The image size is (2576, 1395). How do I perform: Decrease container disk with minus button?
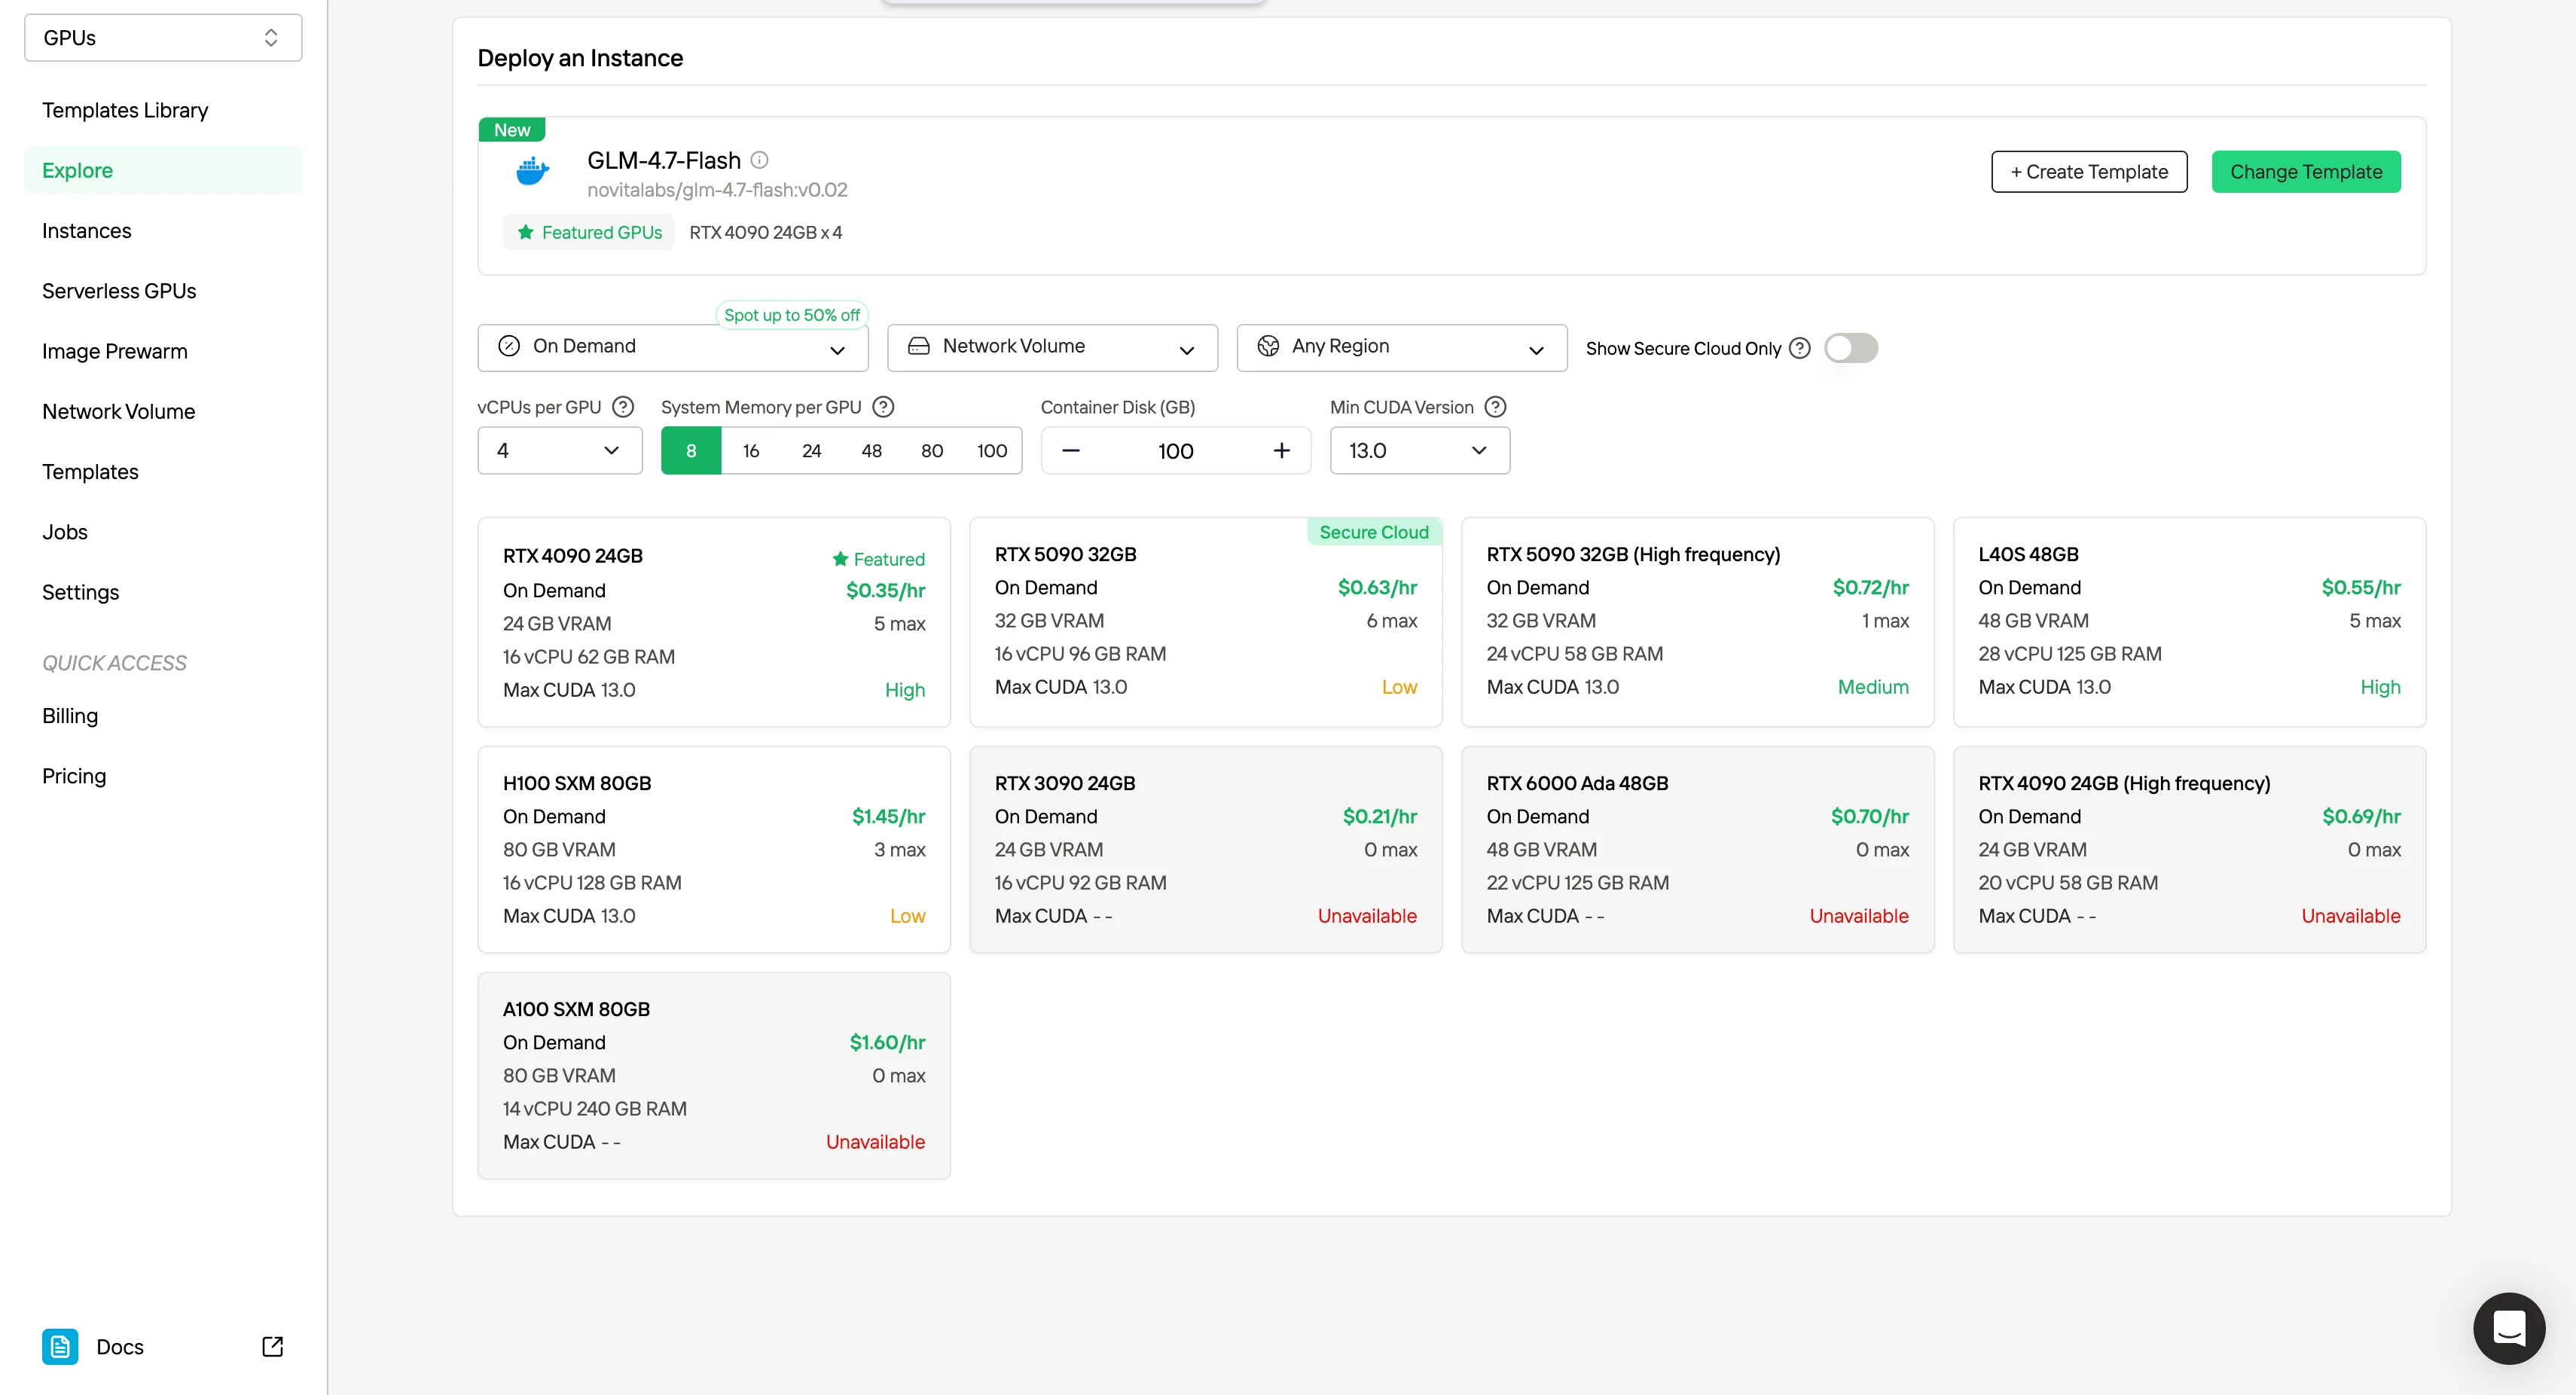click(1070, 451)
